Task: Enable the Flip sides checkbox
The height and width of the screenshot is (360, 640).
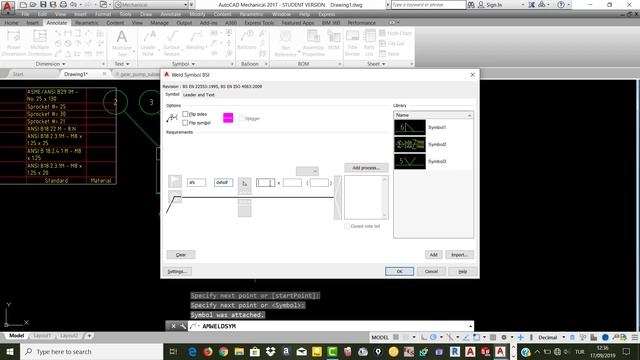Action: pos(185,114)
